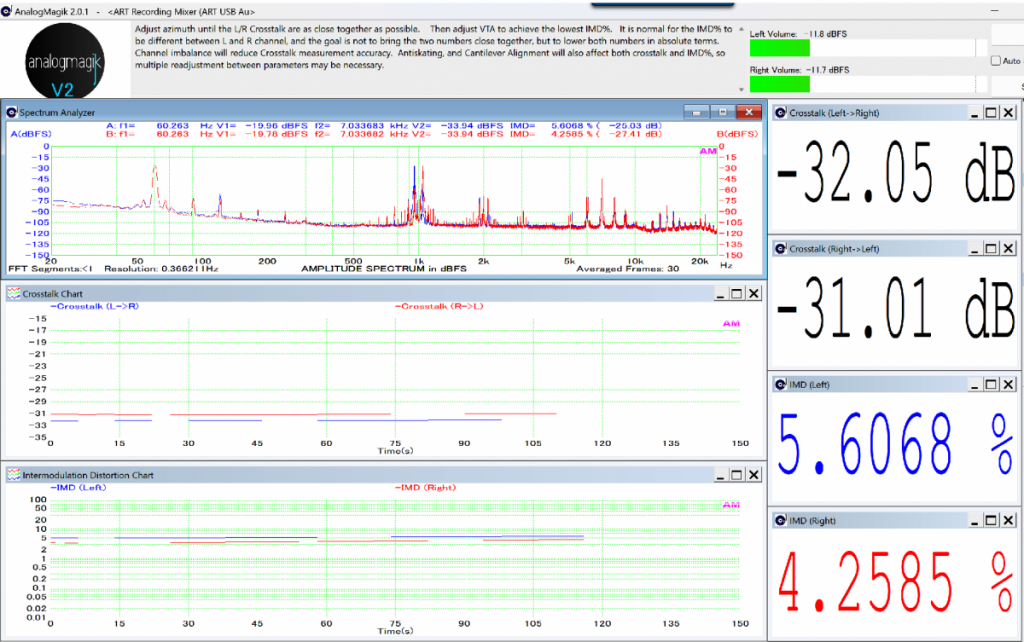Click the 'AMPLITUDE SPECTRUM in dBFS' caption
Image resolution: width=1024 pixels, height=642 pixels.
384,268
